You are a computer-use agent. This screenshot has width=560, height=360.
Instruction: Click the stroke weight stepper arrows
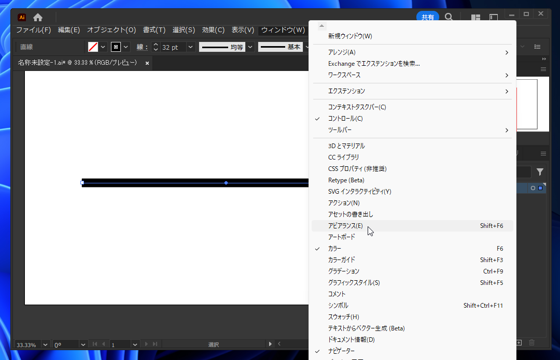coord(156,47)
